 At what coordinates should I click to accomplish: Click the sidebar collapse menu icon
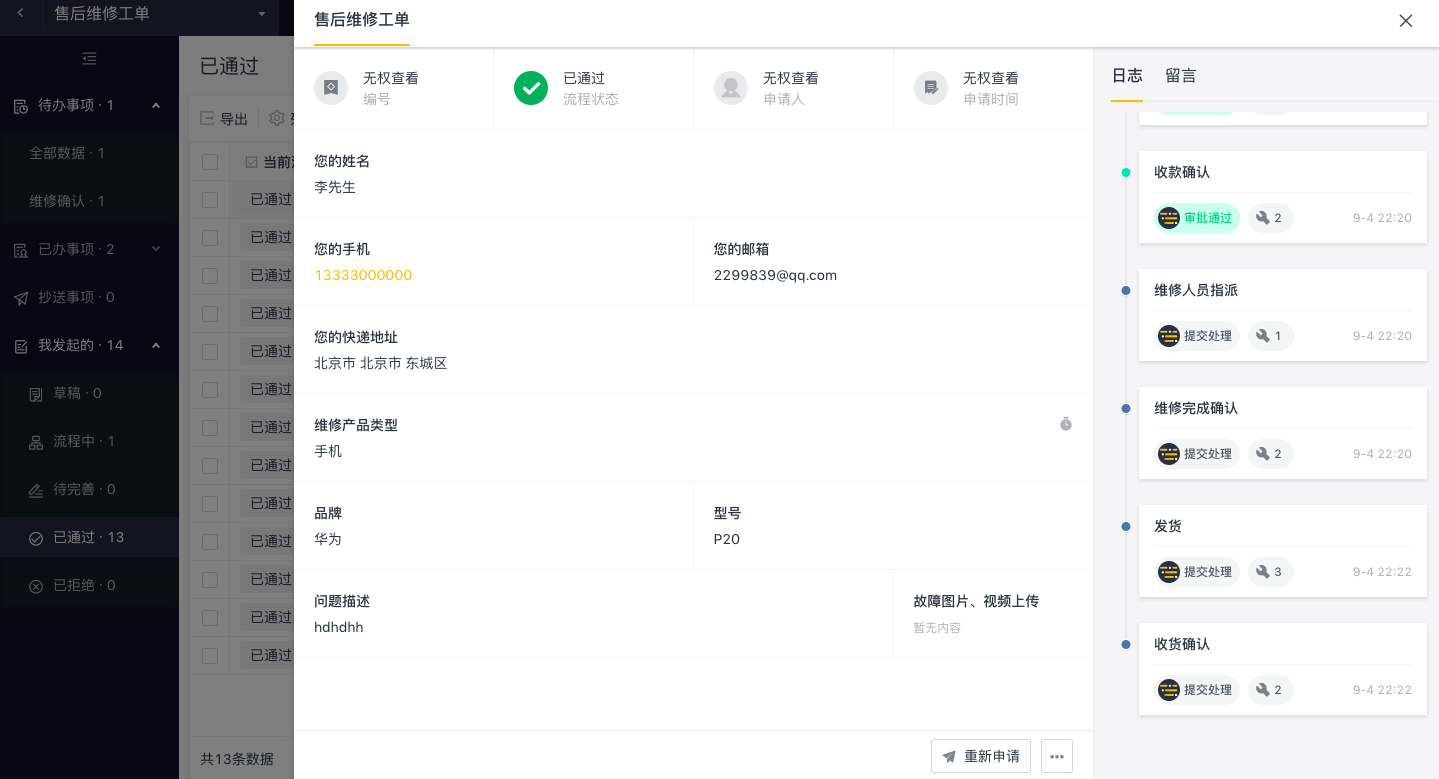point(89,59)
